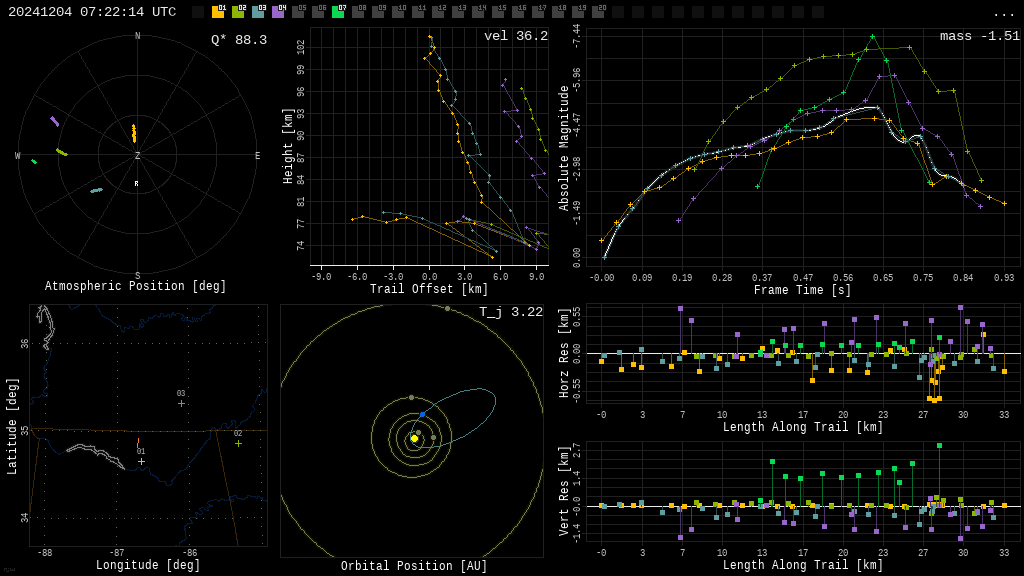The image size is (1024, 576).
Task: Click station 01 cross marker on map
Action: coord(141,461)
